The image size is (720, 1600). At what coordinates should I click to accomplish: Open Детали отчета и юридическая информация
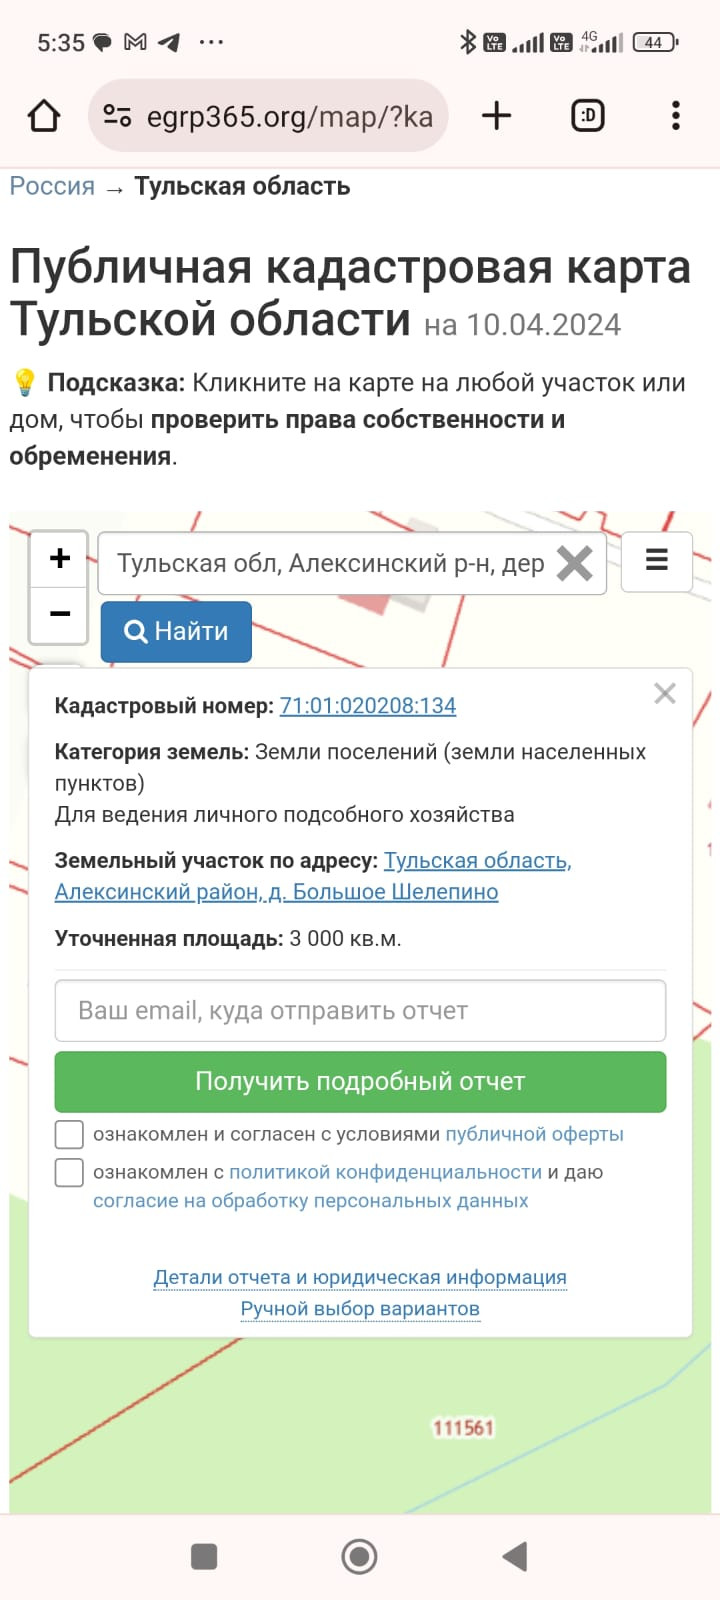tap(360, 1277)
